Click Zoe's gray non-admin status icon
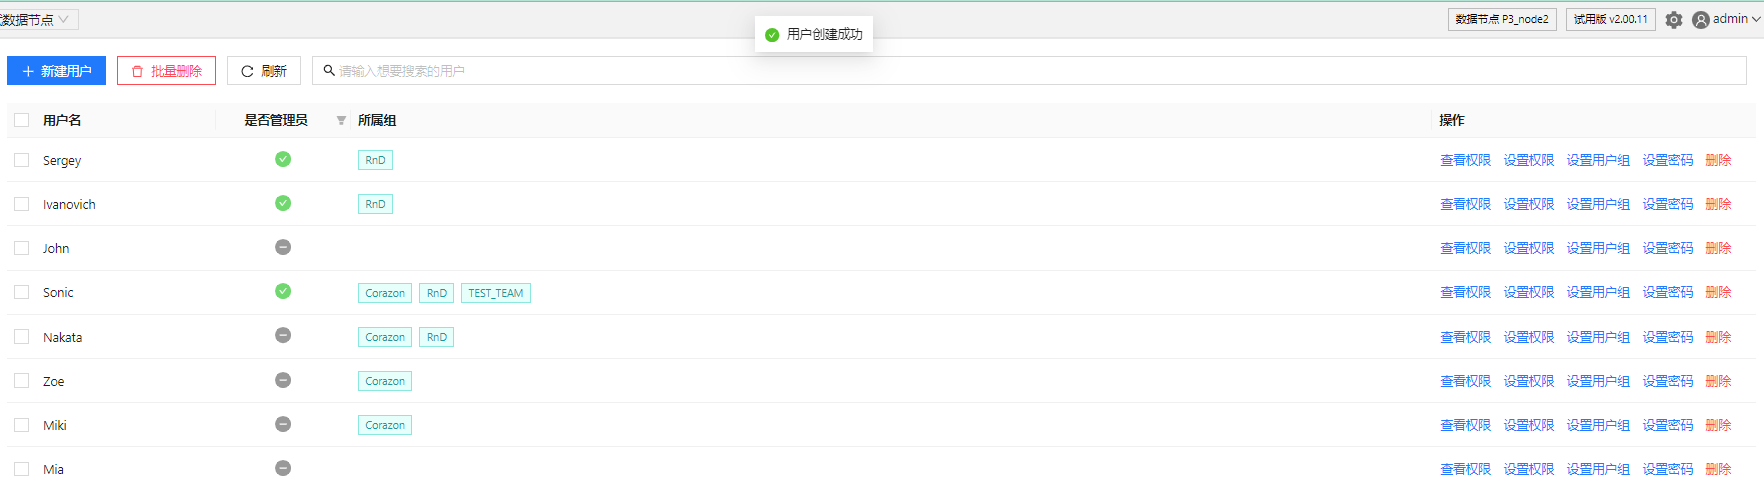The width and height of the screenshot is (1764, 491). [283, 380]
